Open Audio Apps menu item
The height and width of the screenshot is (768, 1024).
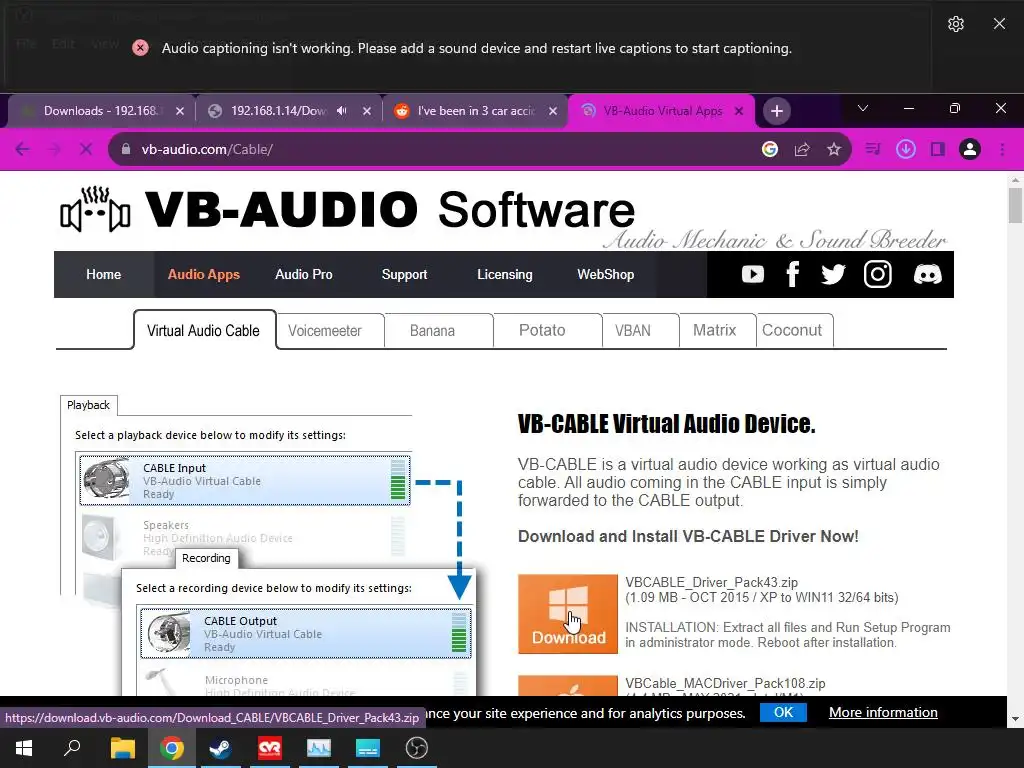click(x=204, y=274)
